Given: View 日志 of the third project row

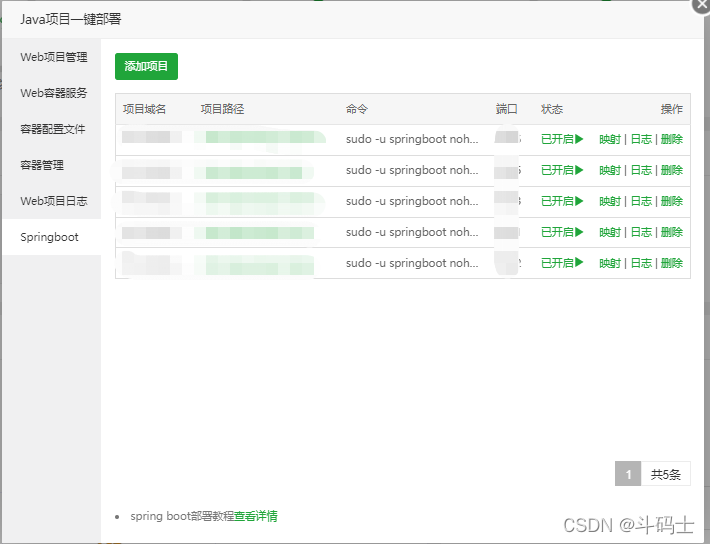Looking at the screenshot, I should click(x=641, y=201).
